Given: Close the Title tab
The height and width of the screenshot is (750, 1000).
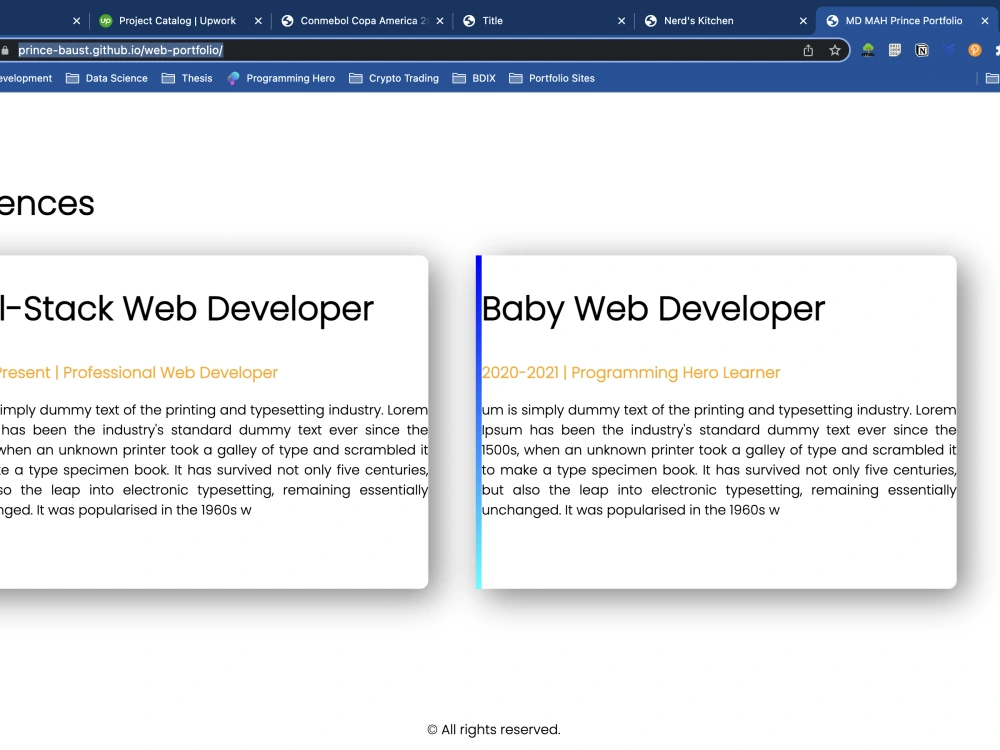Looking at the screenshot, I should 622,21.
